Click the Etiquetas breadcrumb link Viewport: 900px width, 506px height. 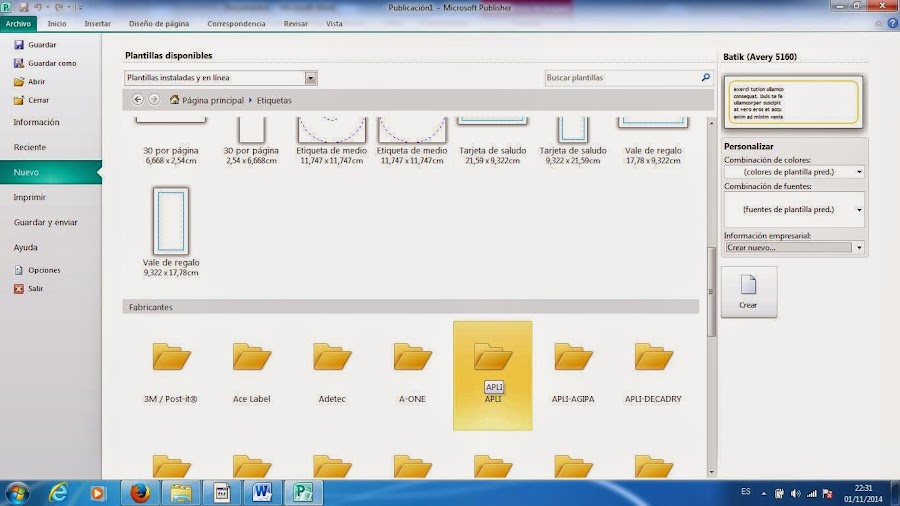click(274, 100)
